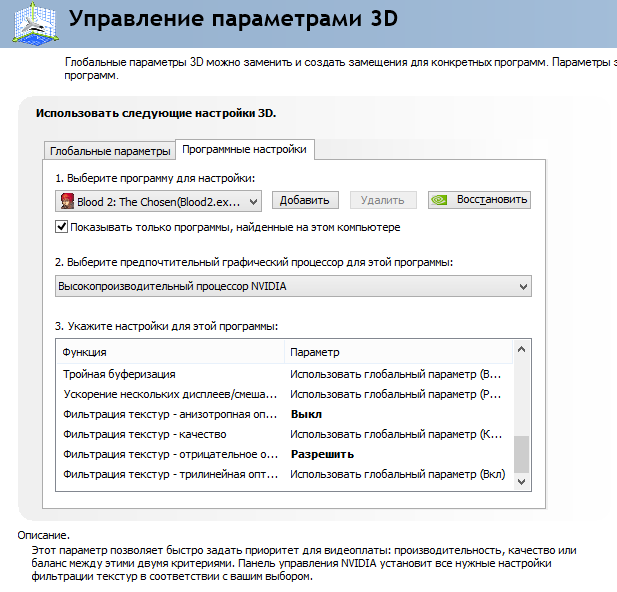The width and height of the screenshot is (617, 592).
Task: Click the Параметр column header
Action: tap(399, 352)
